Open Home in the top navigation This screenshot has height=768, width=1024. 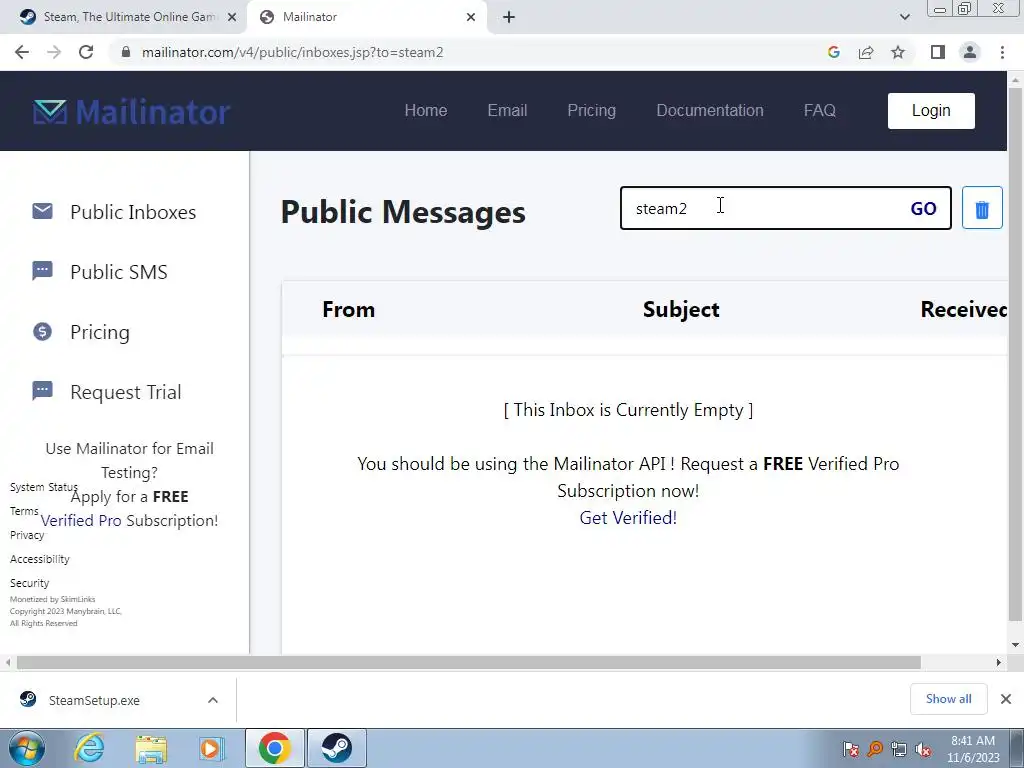click(x=426, y=110)
